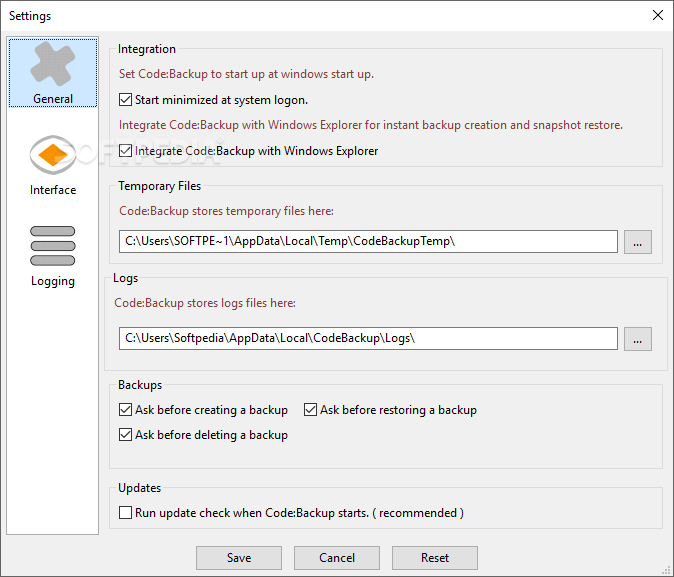Click the Reset button
Screen dimensions: 674x577
point(435,558)
